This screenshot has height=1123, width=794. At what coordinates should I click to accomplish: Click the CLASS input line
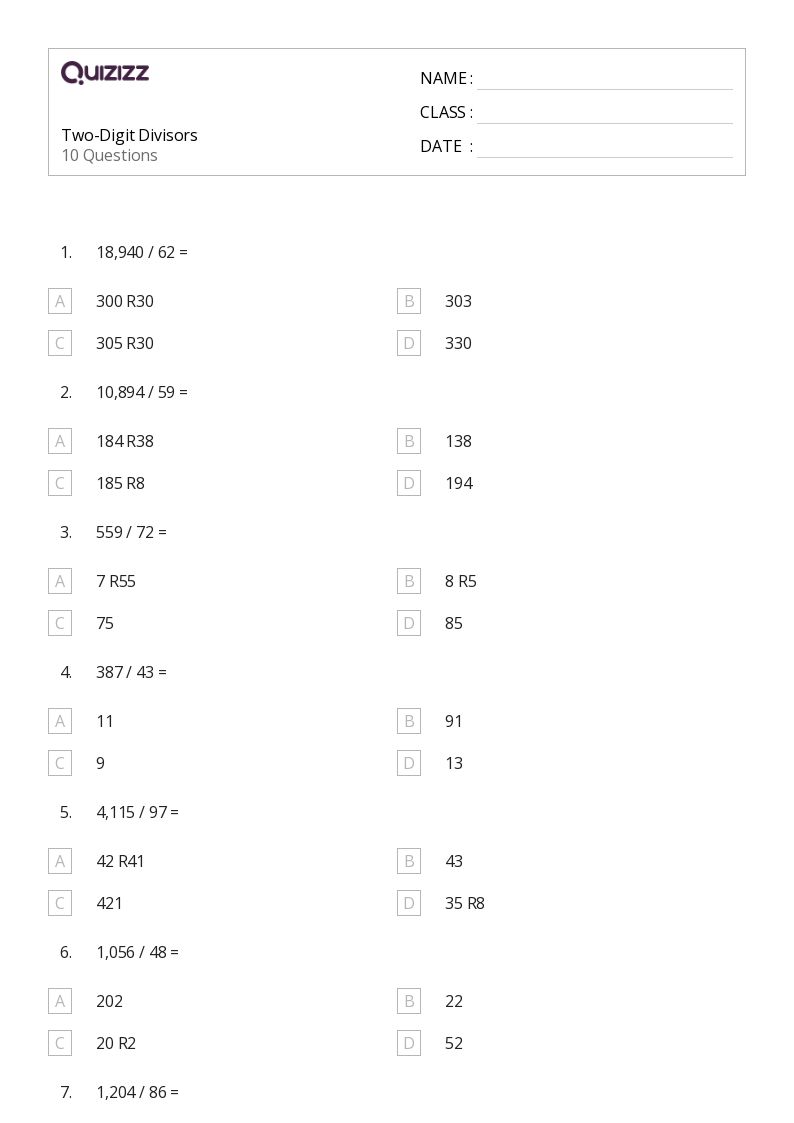click(x=605, y=114)
